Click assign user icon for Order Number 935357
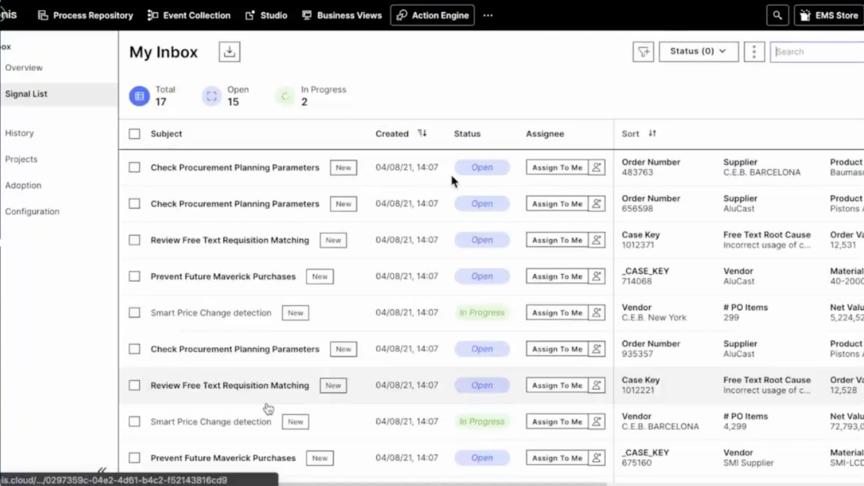 click(x=597, y=349)
